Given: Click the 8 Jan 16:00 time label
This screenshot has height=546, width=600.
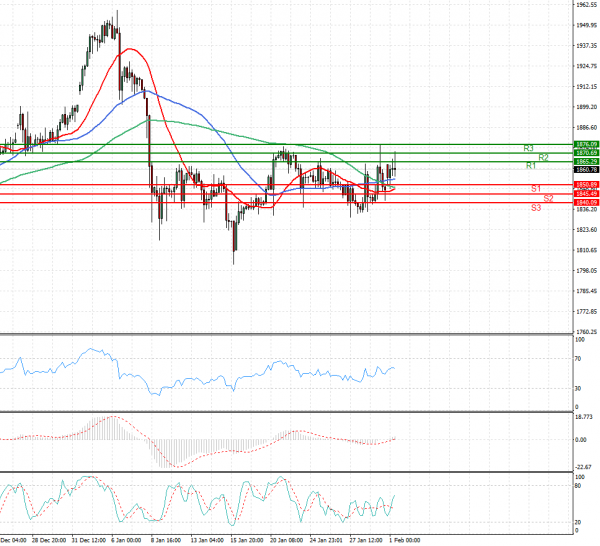Looking at the screenshot, I should 166,540.
